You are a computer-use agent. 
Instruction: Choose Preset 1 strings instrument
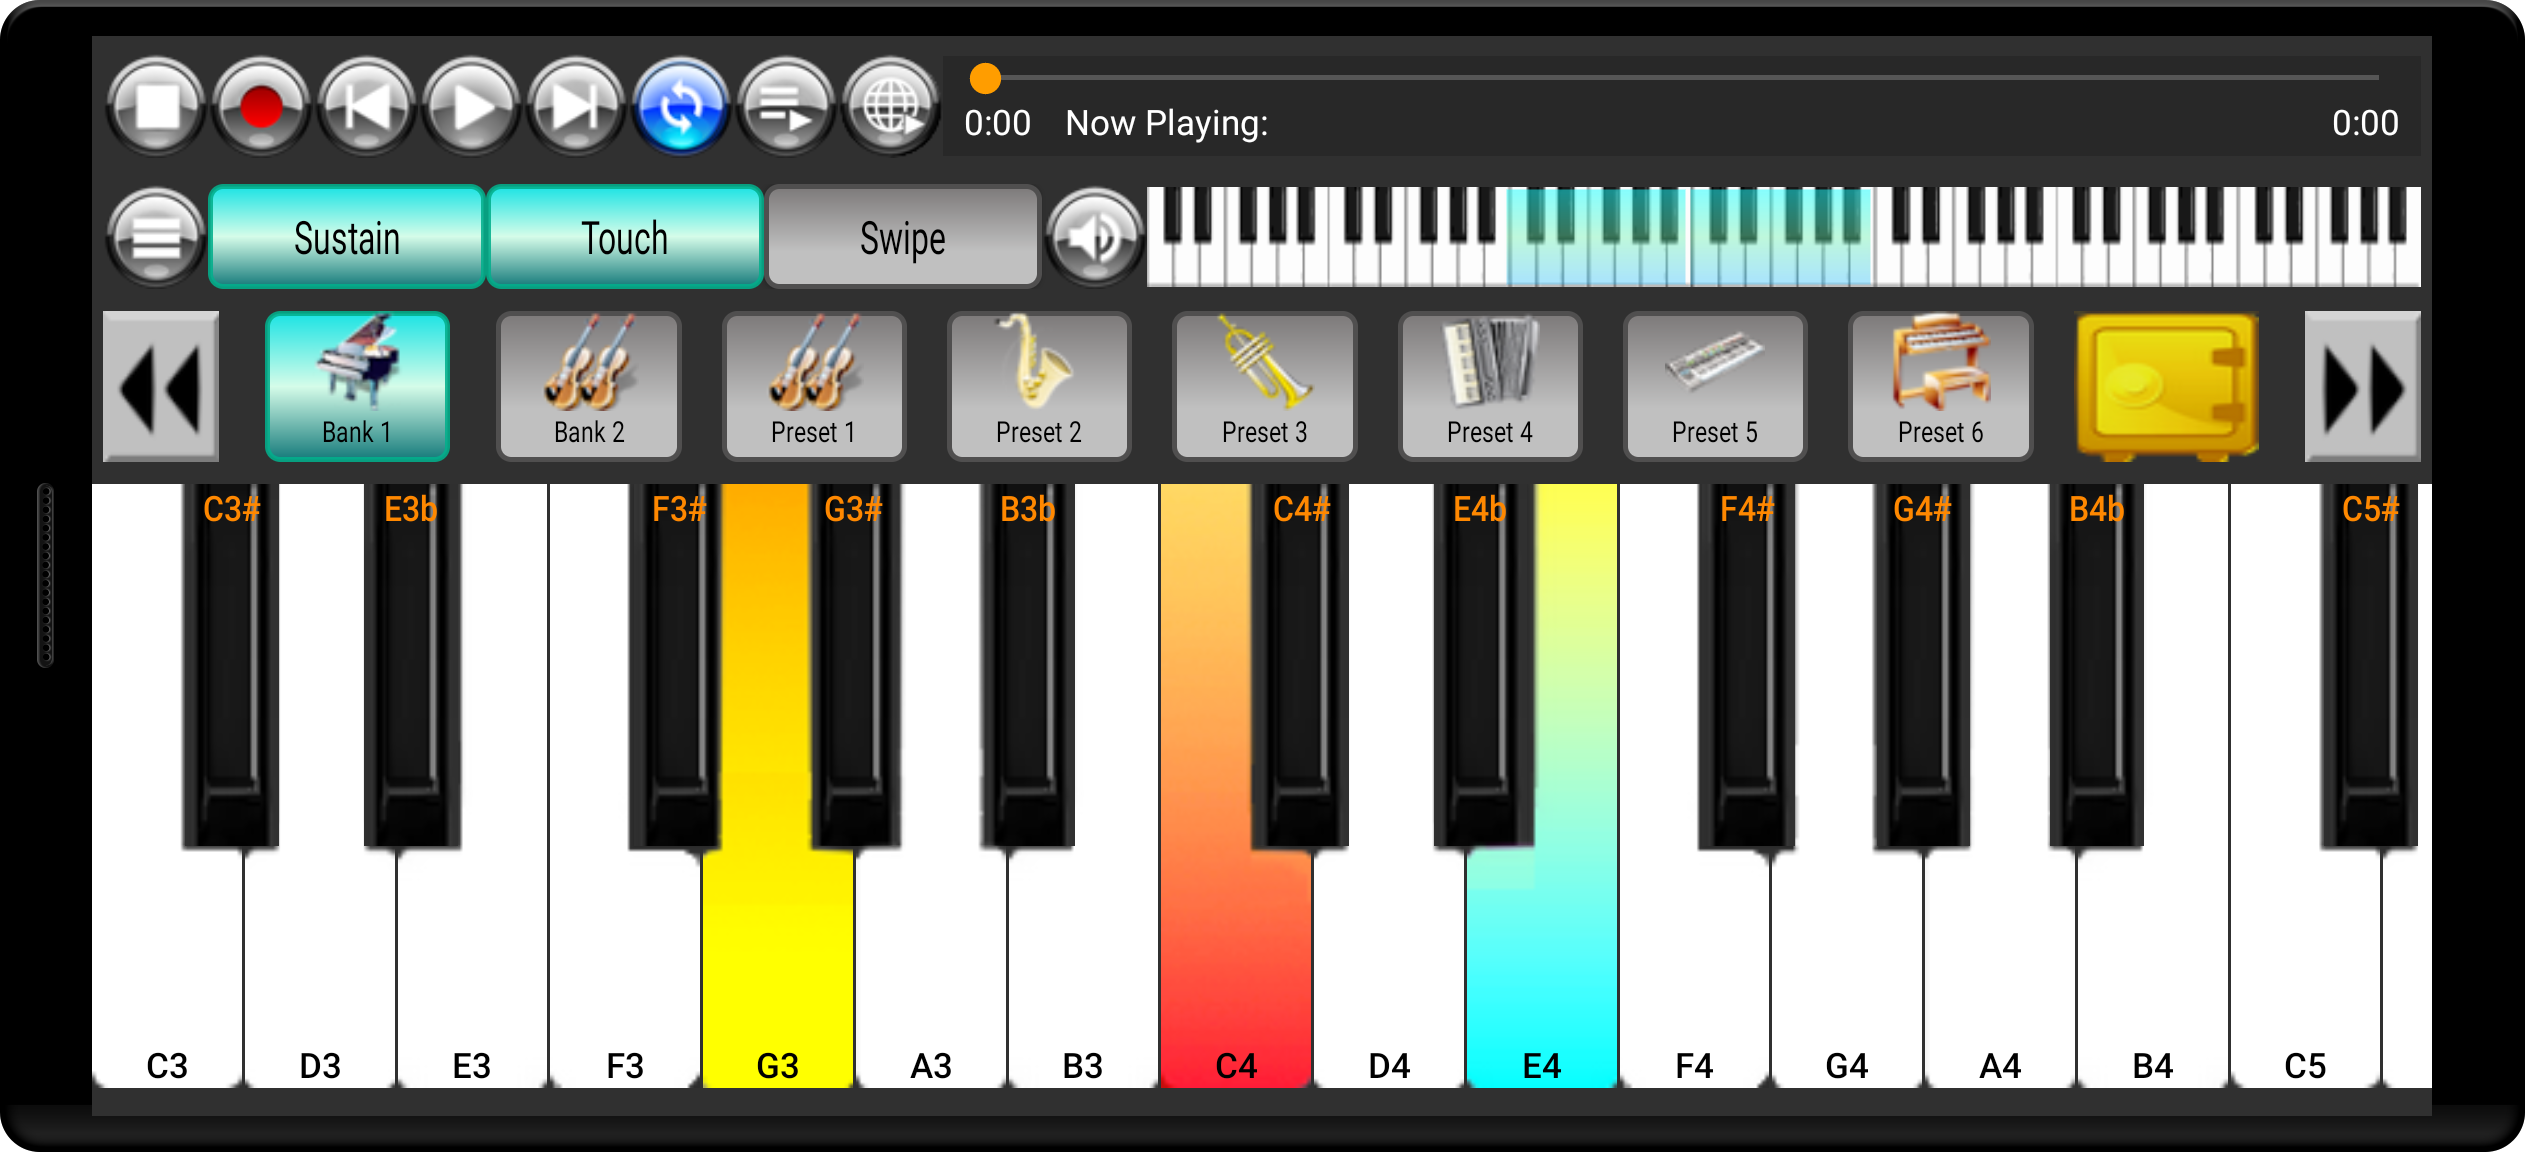tap(814, 386)
